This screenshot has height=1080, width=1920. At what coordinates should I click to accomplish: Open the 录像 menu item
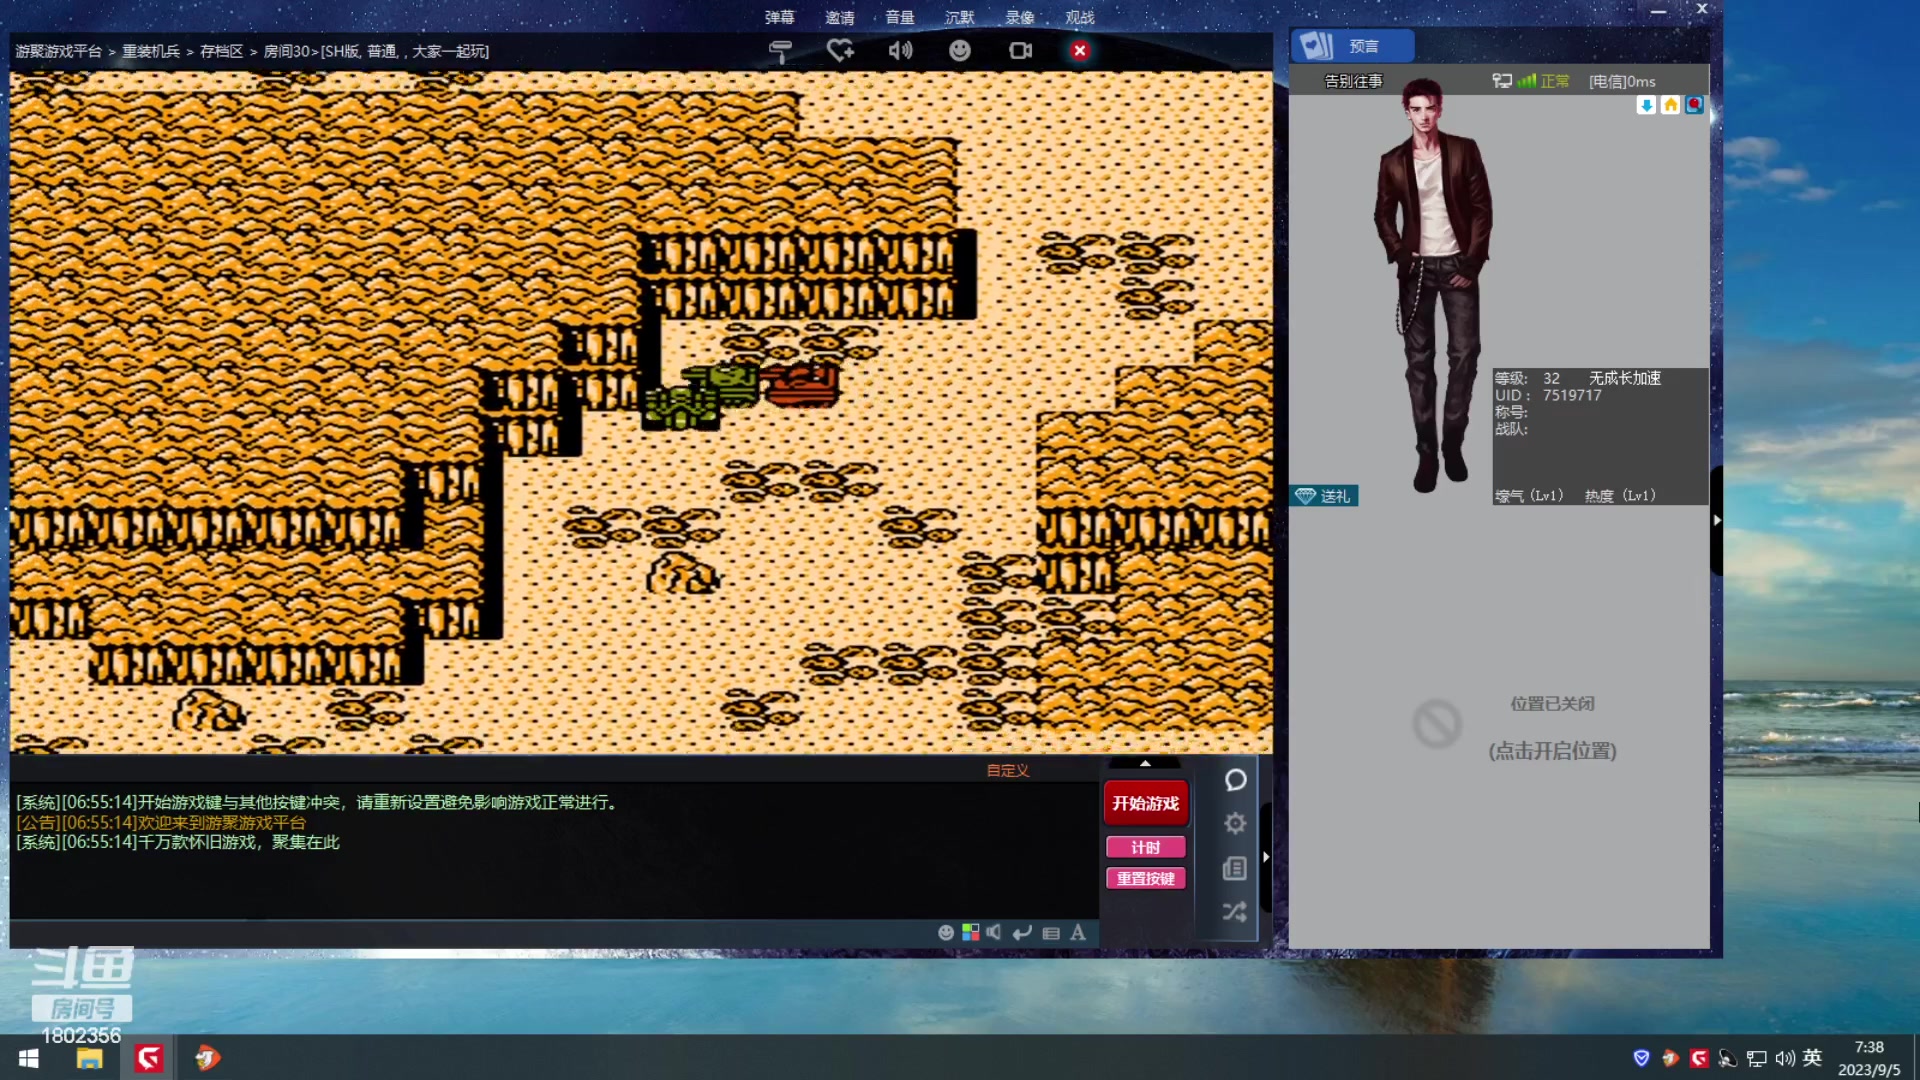coord(1020,17)
